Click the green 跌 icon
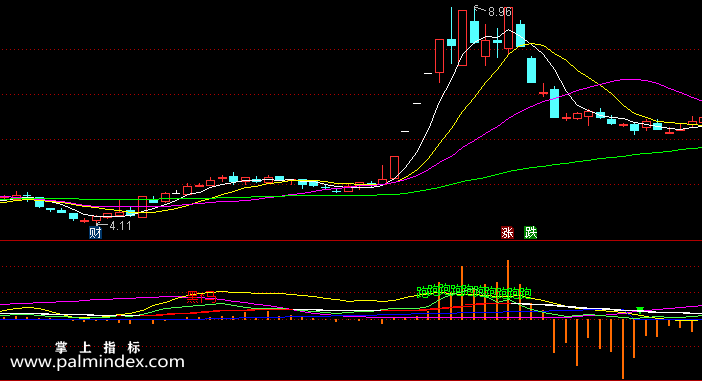The height and width of the screenshot is (381, 702). click(x=531, y=233)
